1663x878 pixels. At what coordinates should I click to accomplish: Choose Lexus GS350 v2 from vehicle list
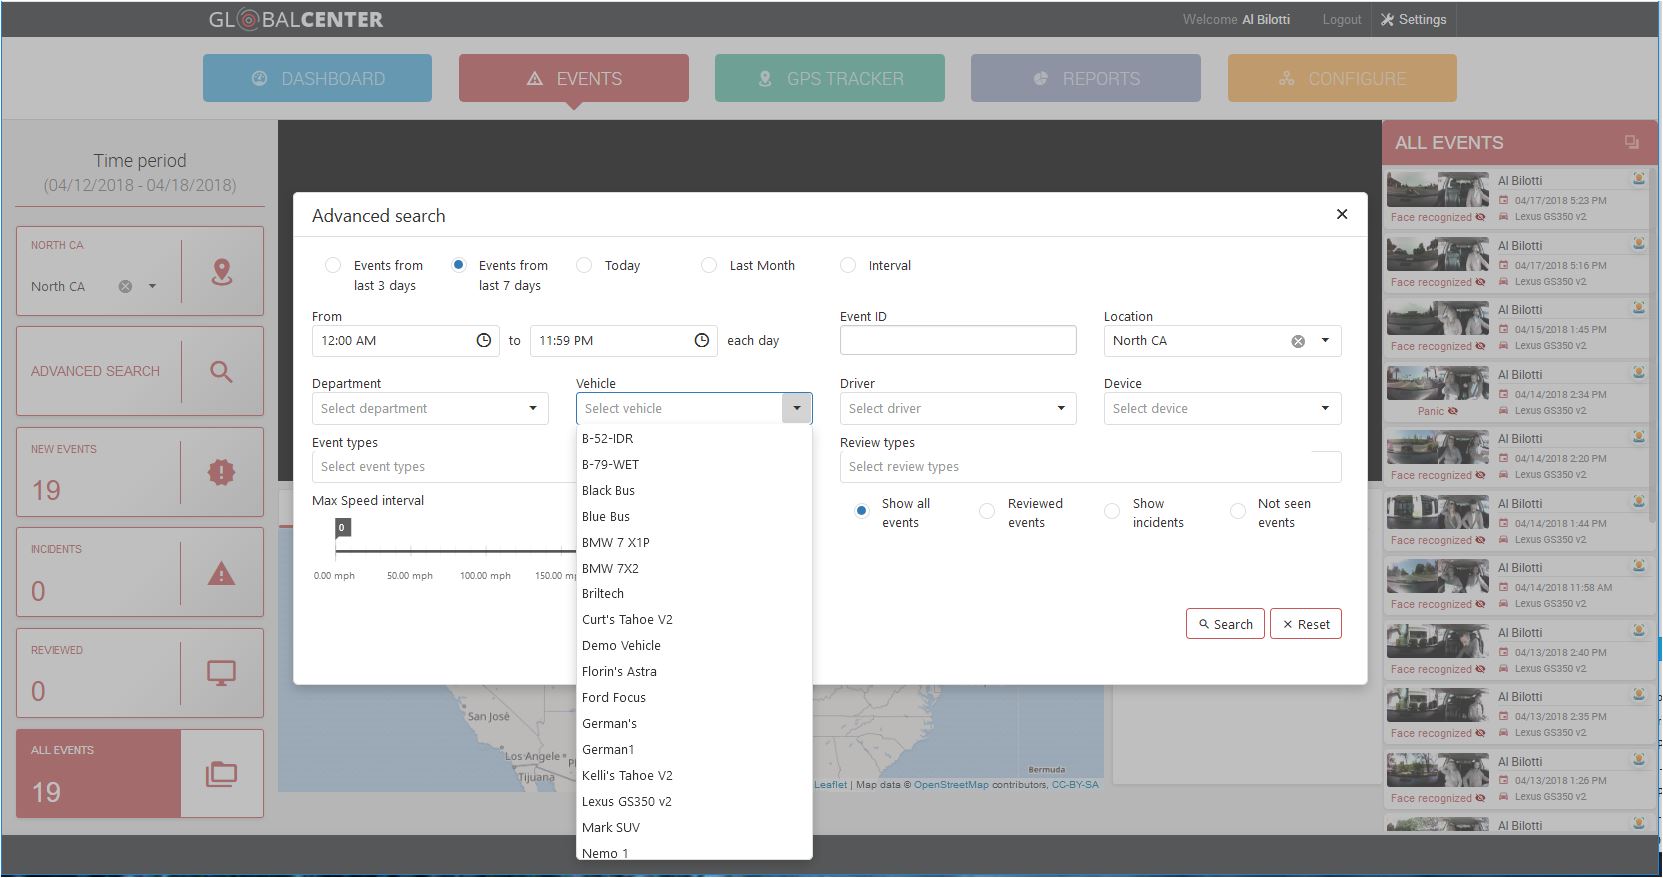point(694,801)
